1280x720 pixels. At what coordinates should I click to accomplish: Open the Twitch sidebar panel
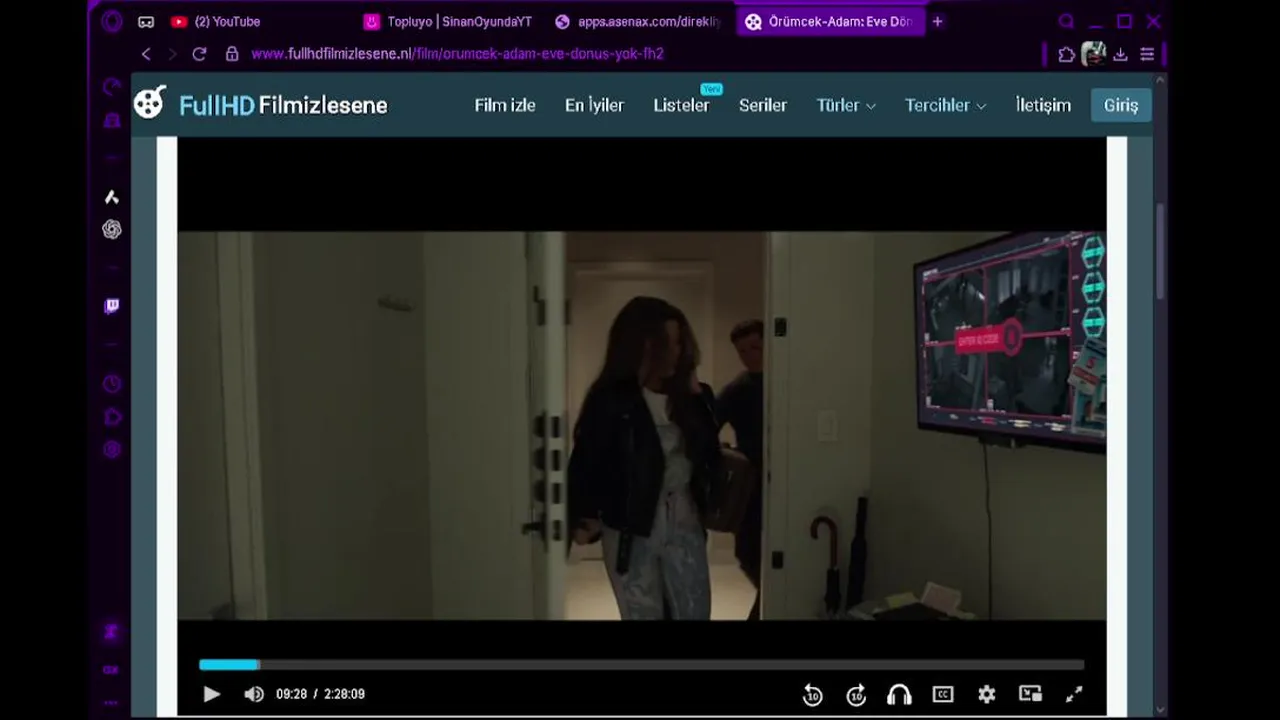(112, 306)
